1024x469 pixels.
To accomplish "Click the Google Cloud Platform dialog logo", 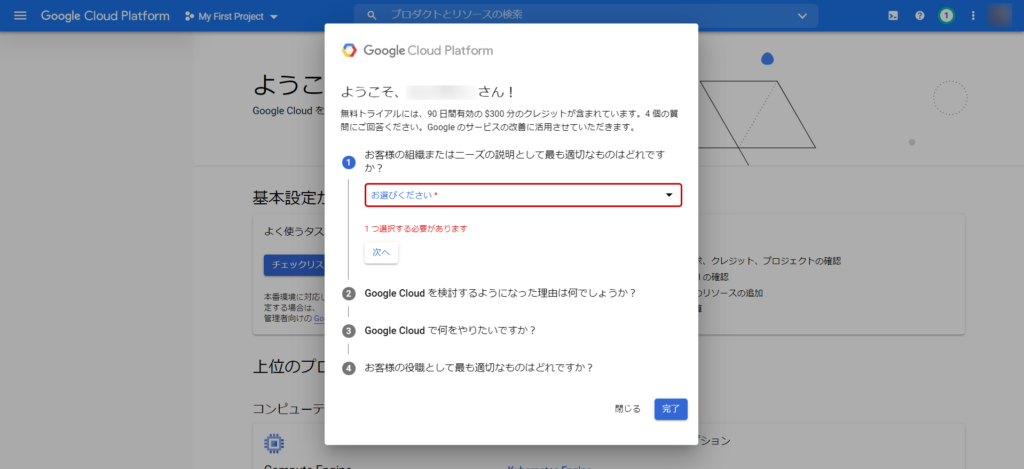I will tap(417, 50).
